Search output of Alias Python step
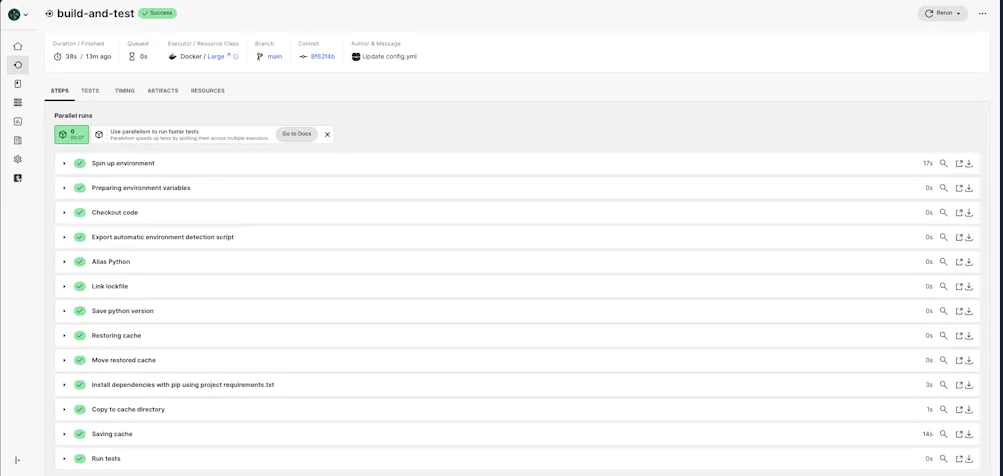Screen dimensions: 1003x476 click(943, 262)
